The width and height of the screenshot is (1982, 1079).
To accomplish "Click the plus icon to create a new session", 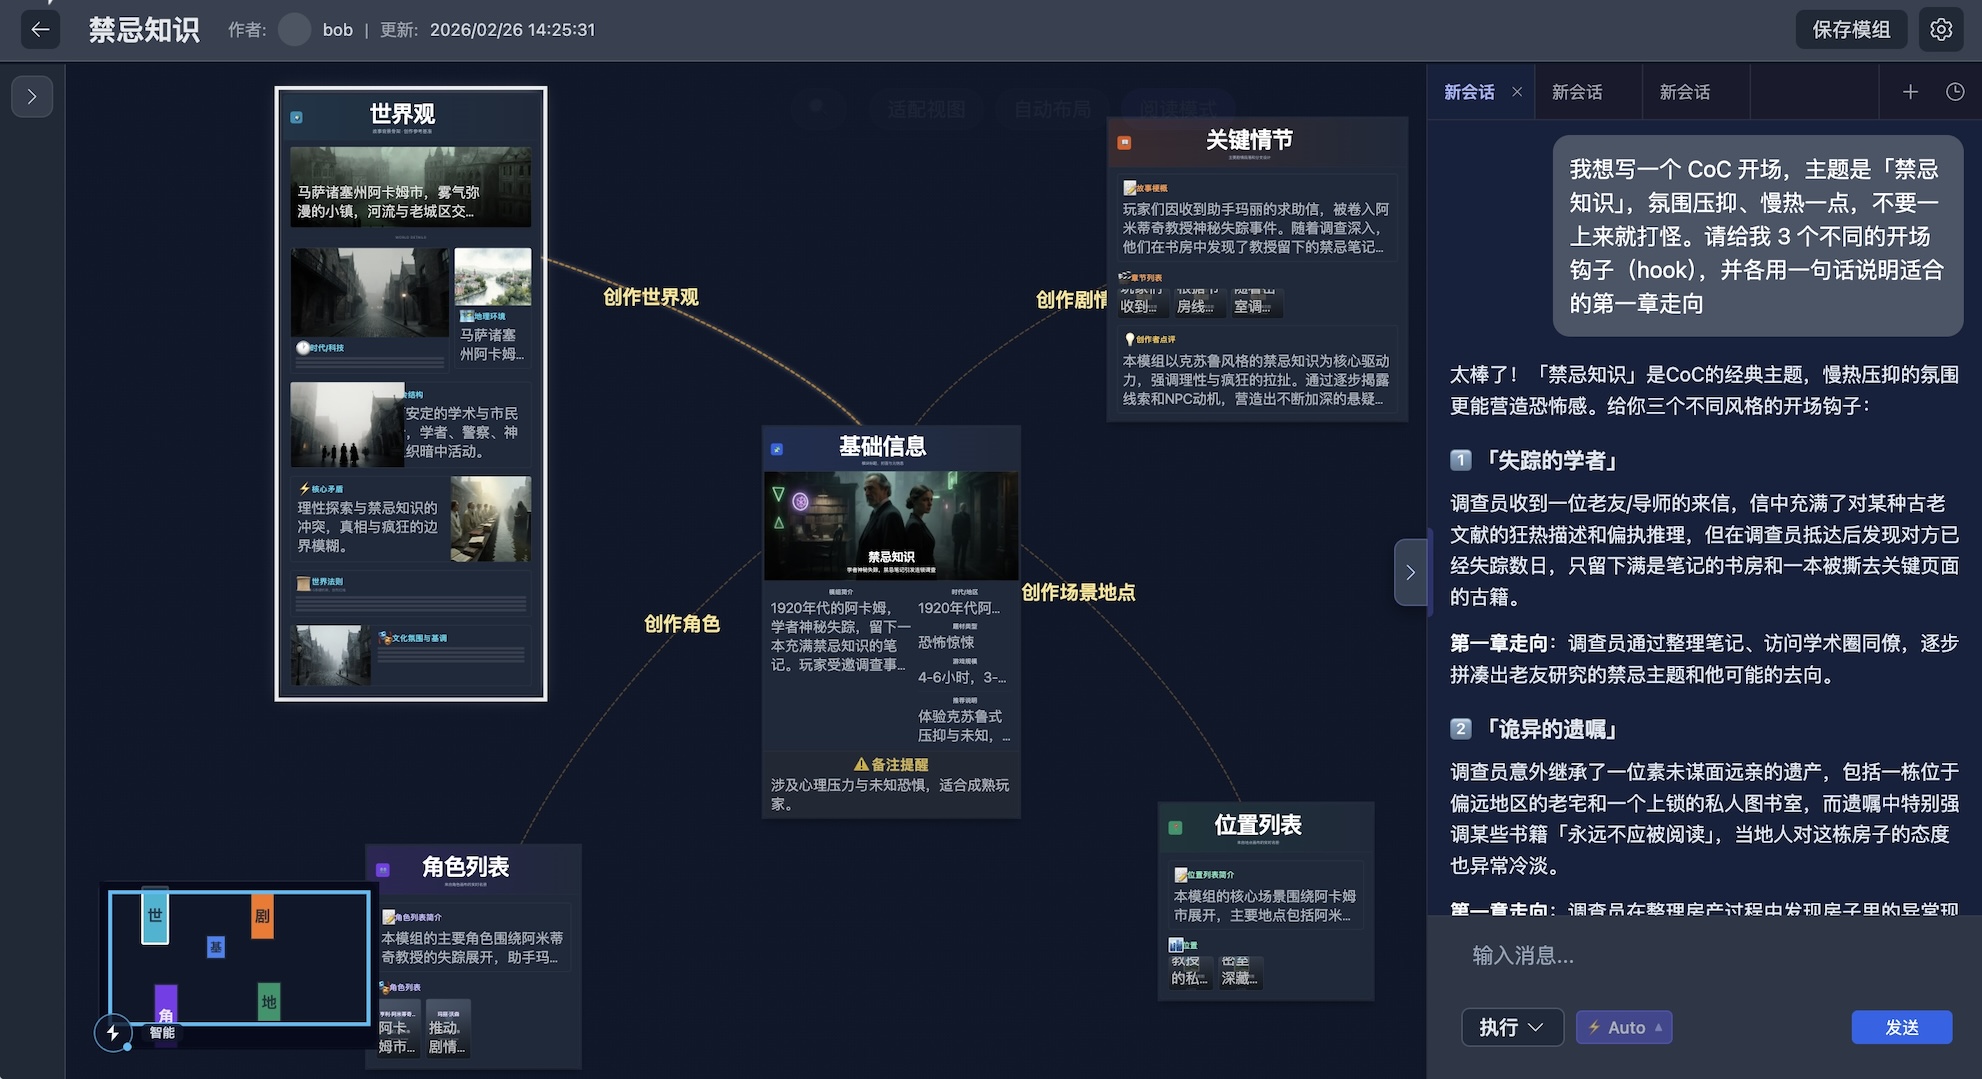I will 1910,91.
